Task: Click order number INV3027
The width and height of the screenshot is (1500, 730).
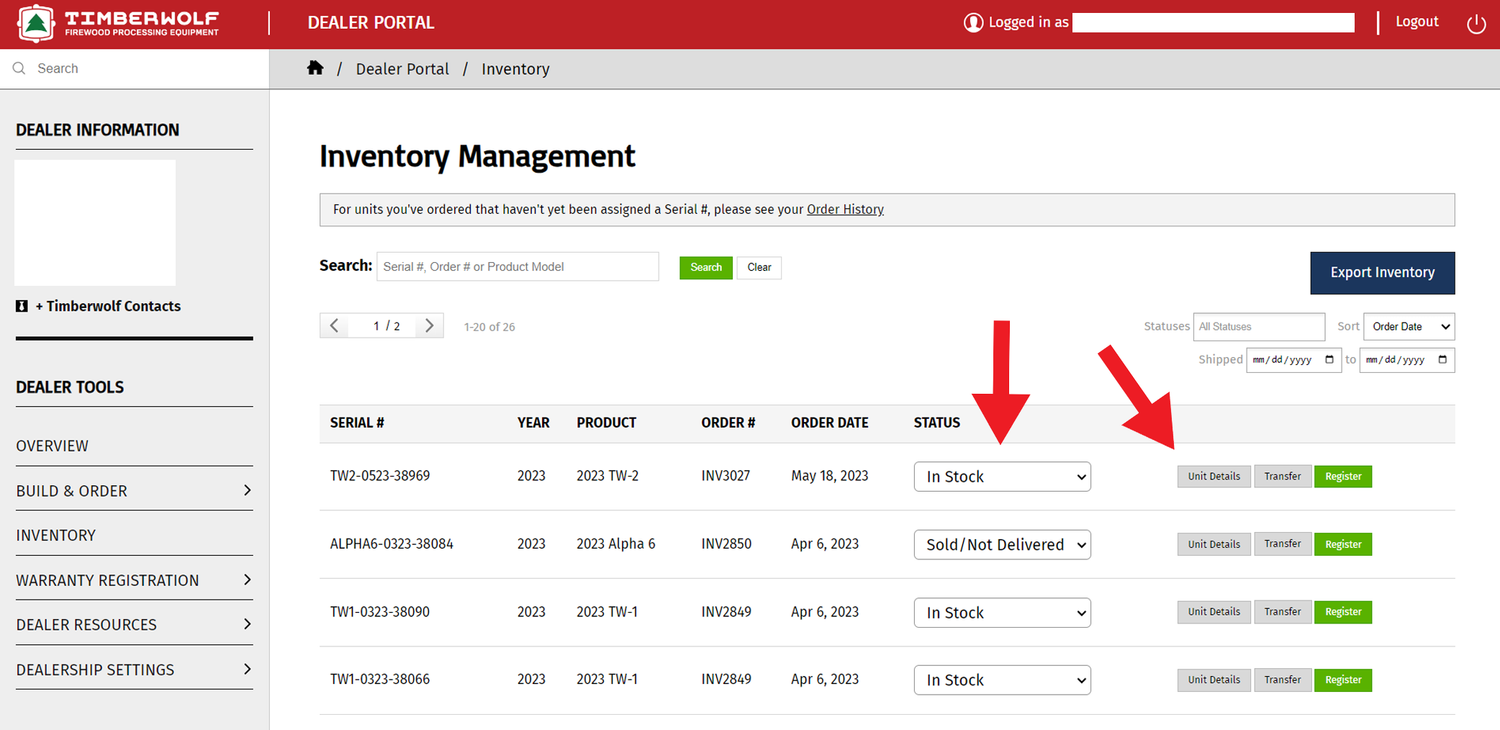Action: [x=726, y=476]
